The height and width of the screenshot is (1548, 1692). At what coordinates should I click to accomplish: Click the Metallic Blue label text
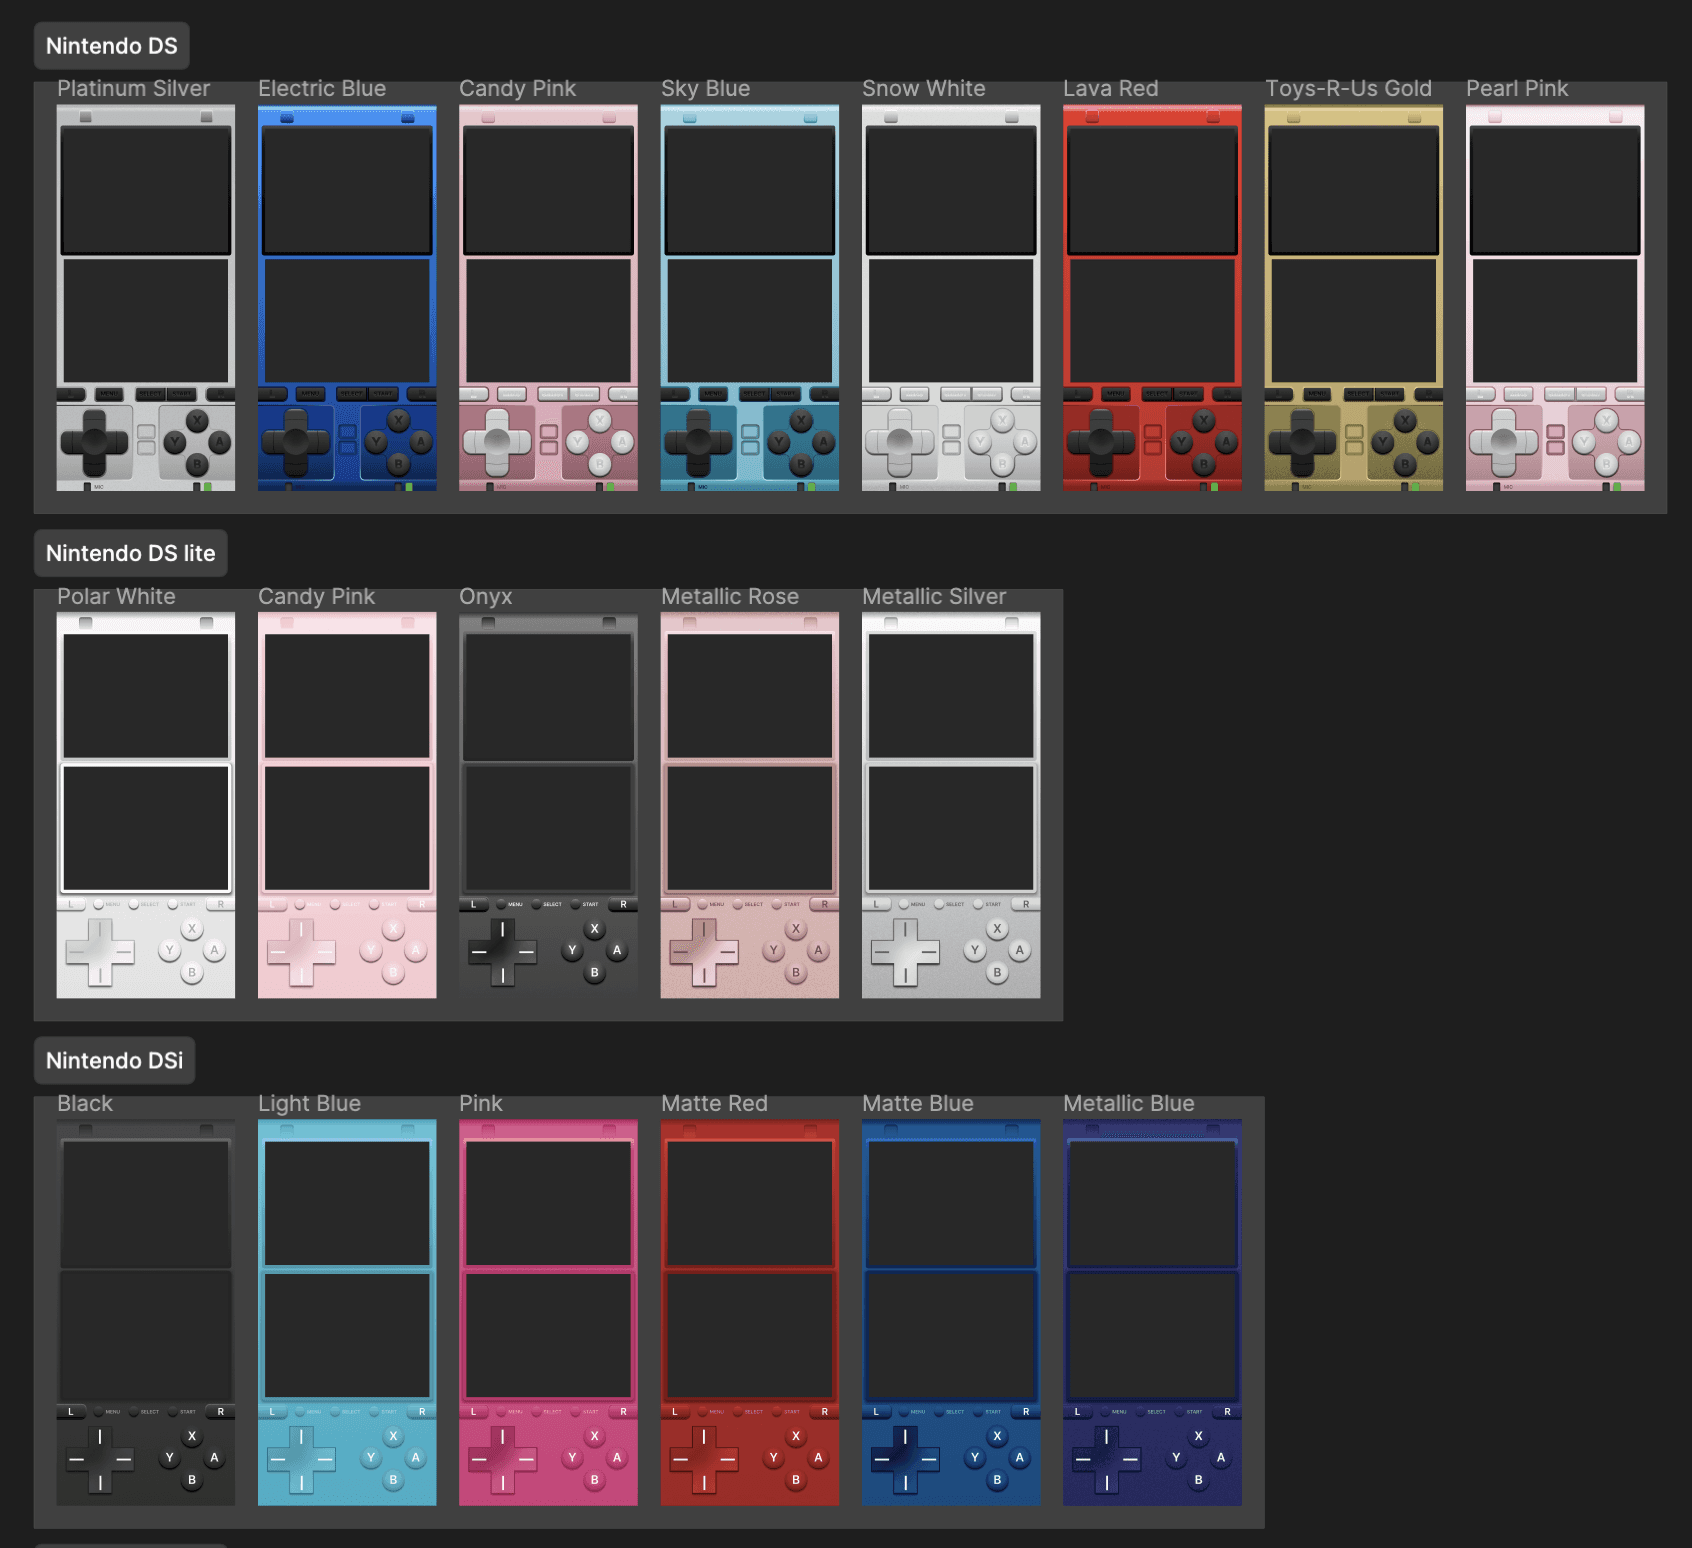[1129, 1103]
